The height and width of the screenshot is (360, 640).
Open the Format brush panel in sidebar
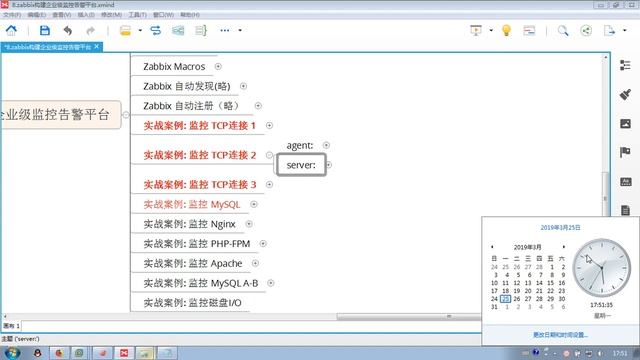click(625, 94)
